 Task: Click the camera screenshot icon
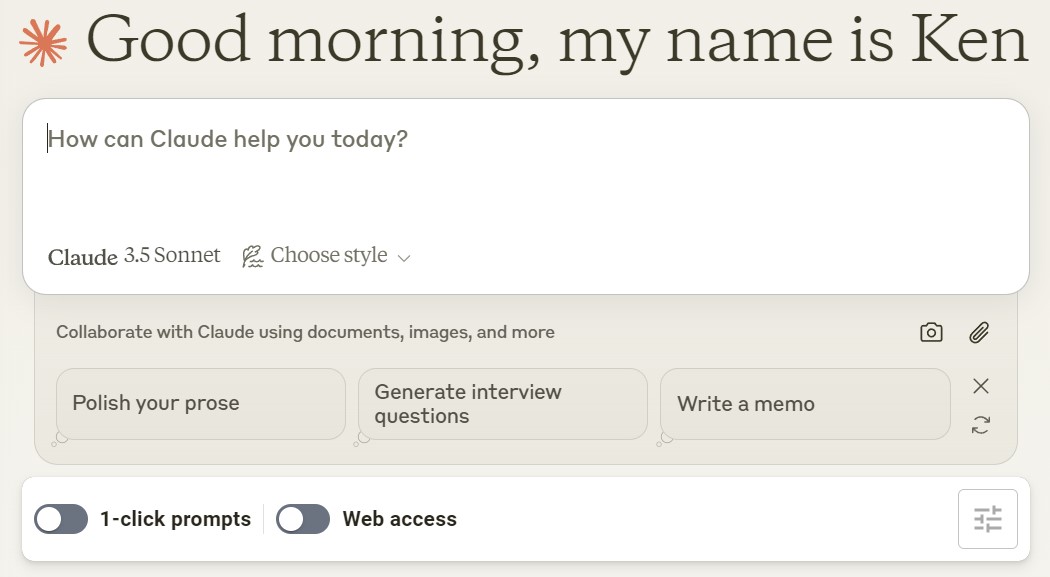931,333
